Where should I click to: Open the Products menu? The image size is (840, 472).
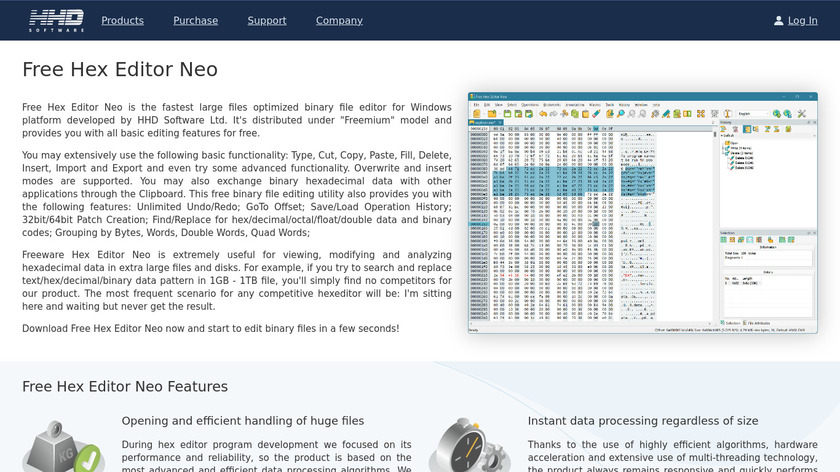123,20
